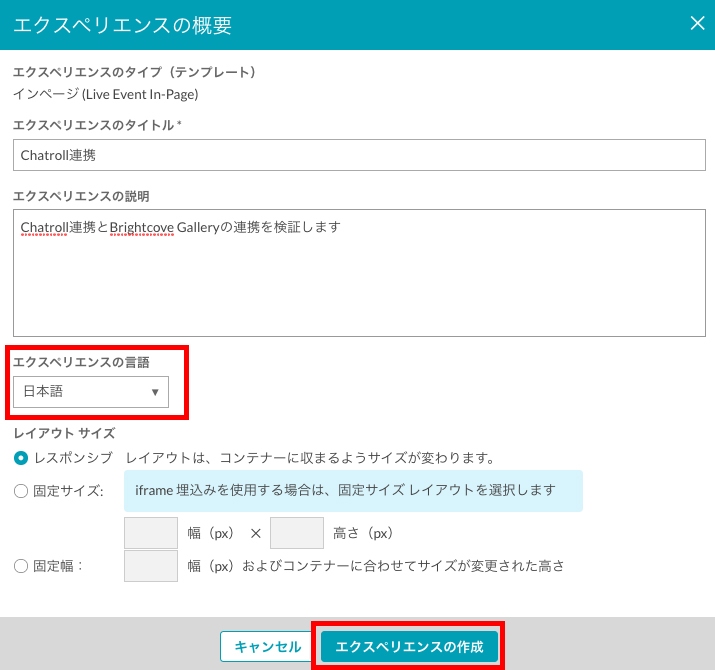Select the 固定幅 radio button
The image size is (715, 670).
[x=21, y=566]
